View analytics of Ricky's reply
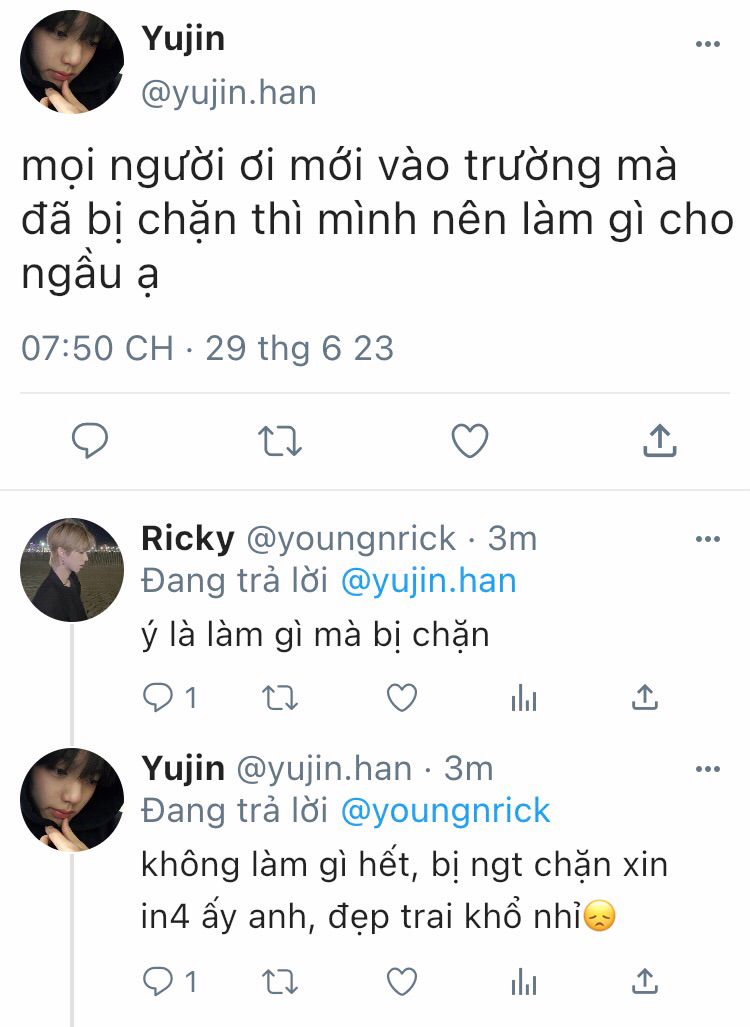 tap(524, 698)
